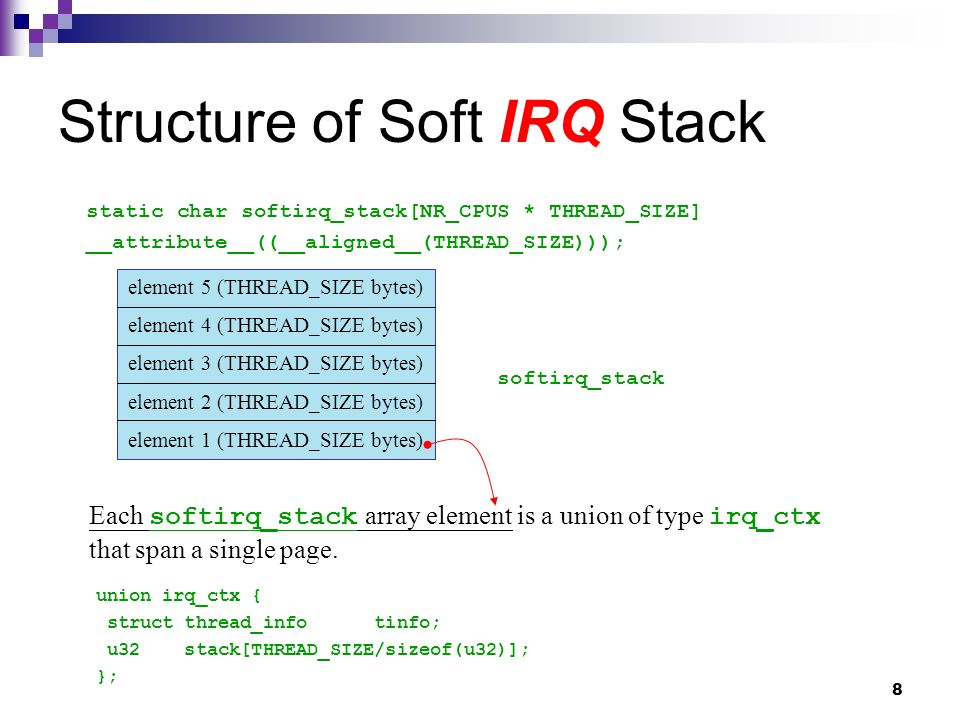960x720 pixels.
Task: Click the green 'irq_ctx' type name in the sentence
Action: pyautogui.click(x=765, y=516)
